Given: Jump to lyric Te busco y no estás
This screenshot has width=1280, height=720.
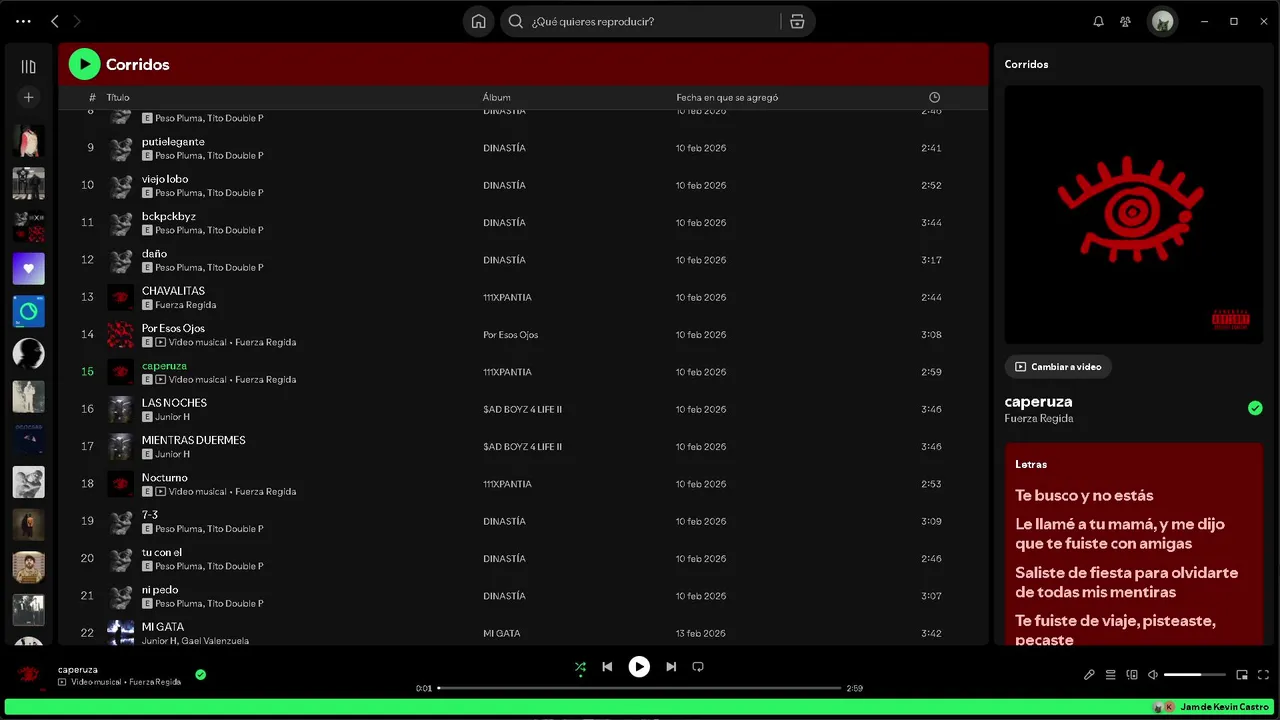Looking at the screenshot, I should [1084, 495].
